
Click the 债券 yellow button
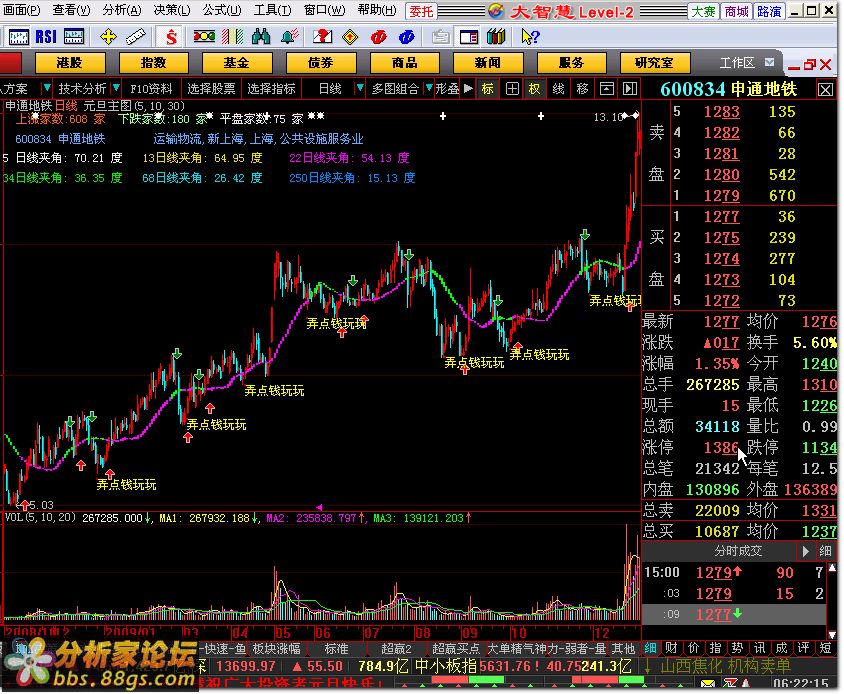321,62
